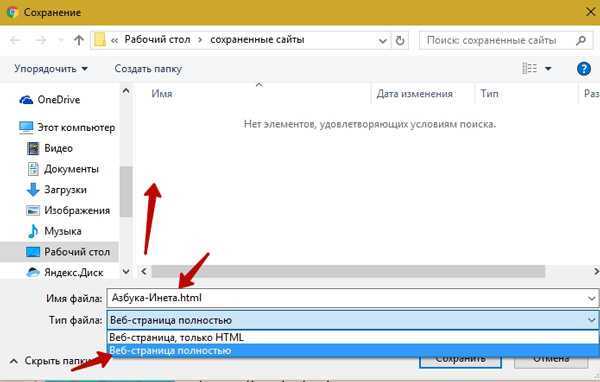Open view options dropdown arrow

click(x=548, y=69)
